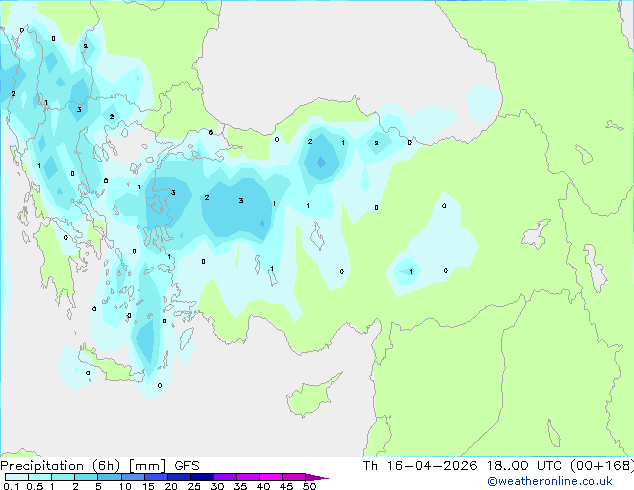Screen dimensions: 634x490
Task: Select the 2–5 mm legend color box
Action: pyautogui.click(x=86, y=477)
